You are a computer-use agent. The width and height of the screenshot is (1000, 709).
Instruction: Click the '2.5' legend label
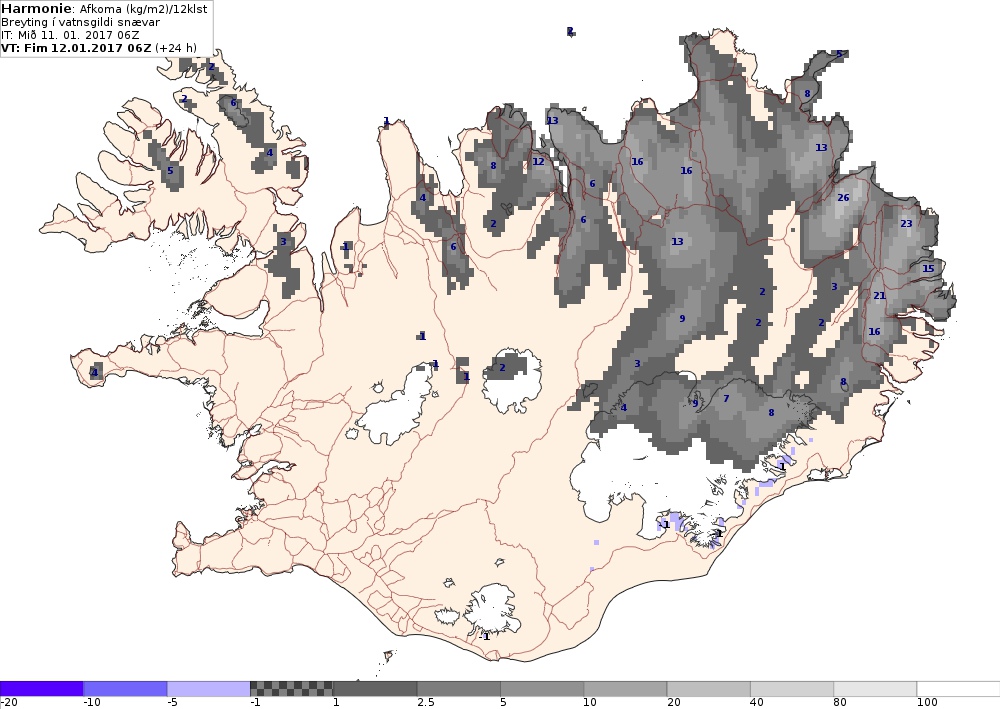coord(426,703)
